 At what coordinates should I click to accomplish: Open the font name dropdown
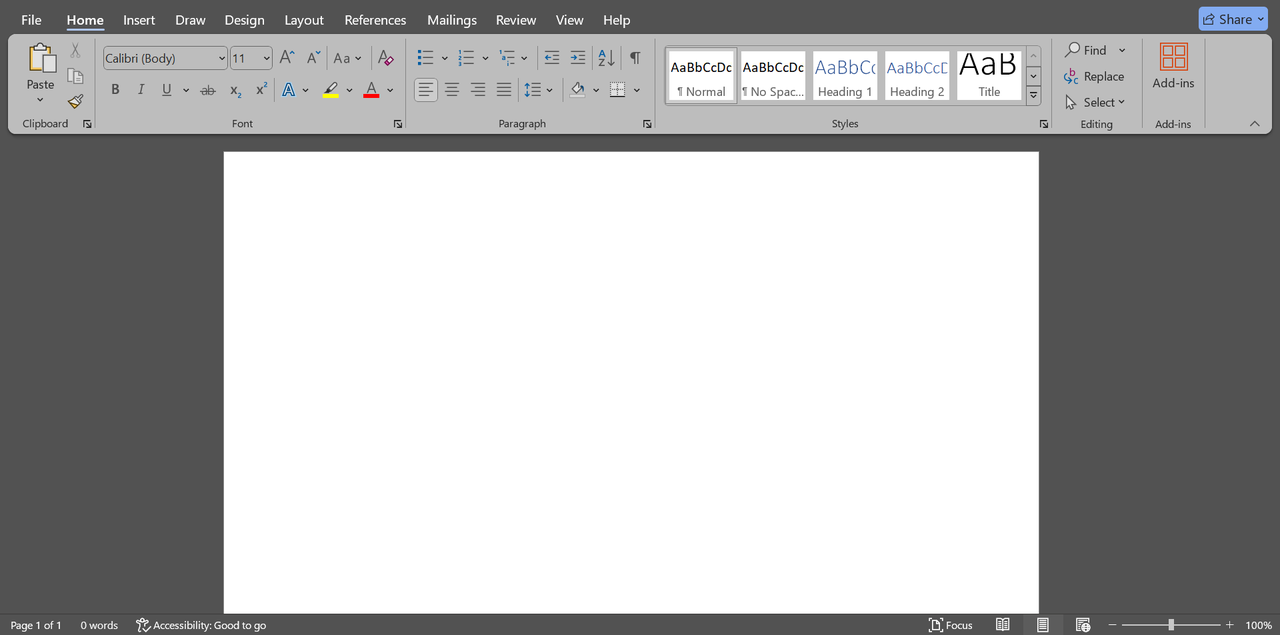[222, 59]
